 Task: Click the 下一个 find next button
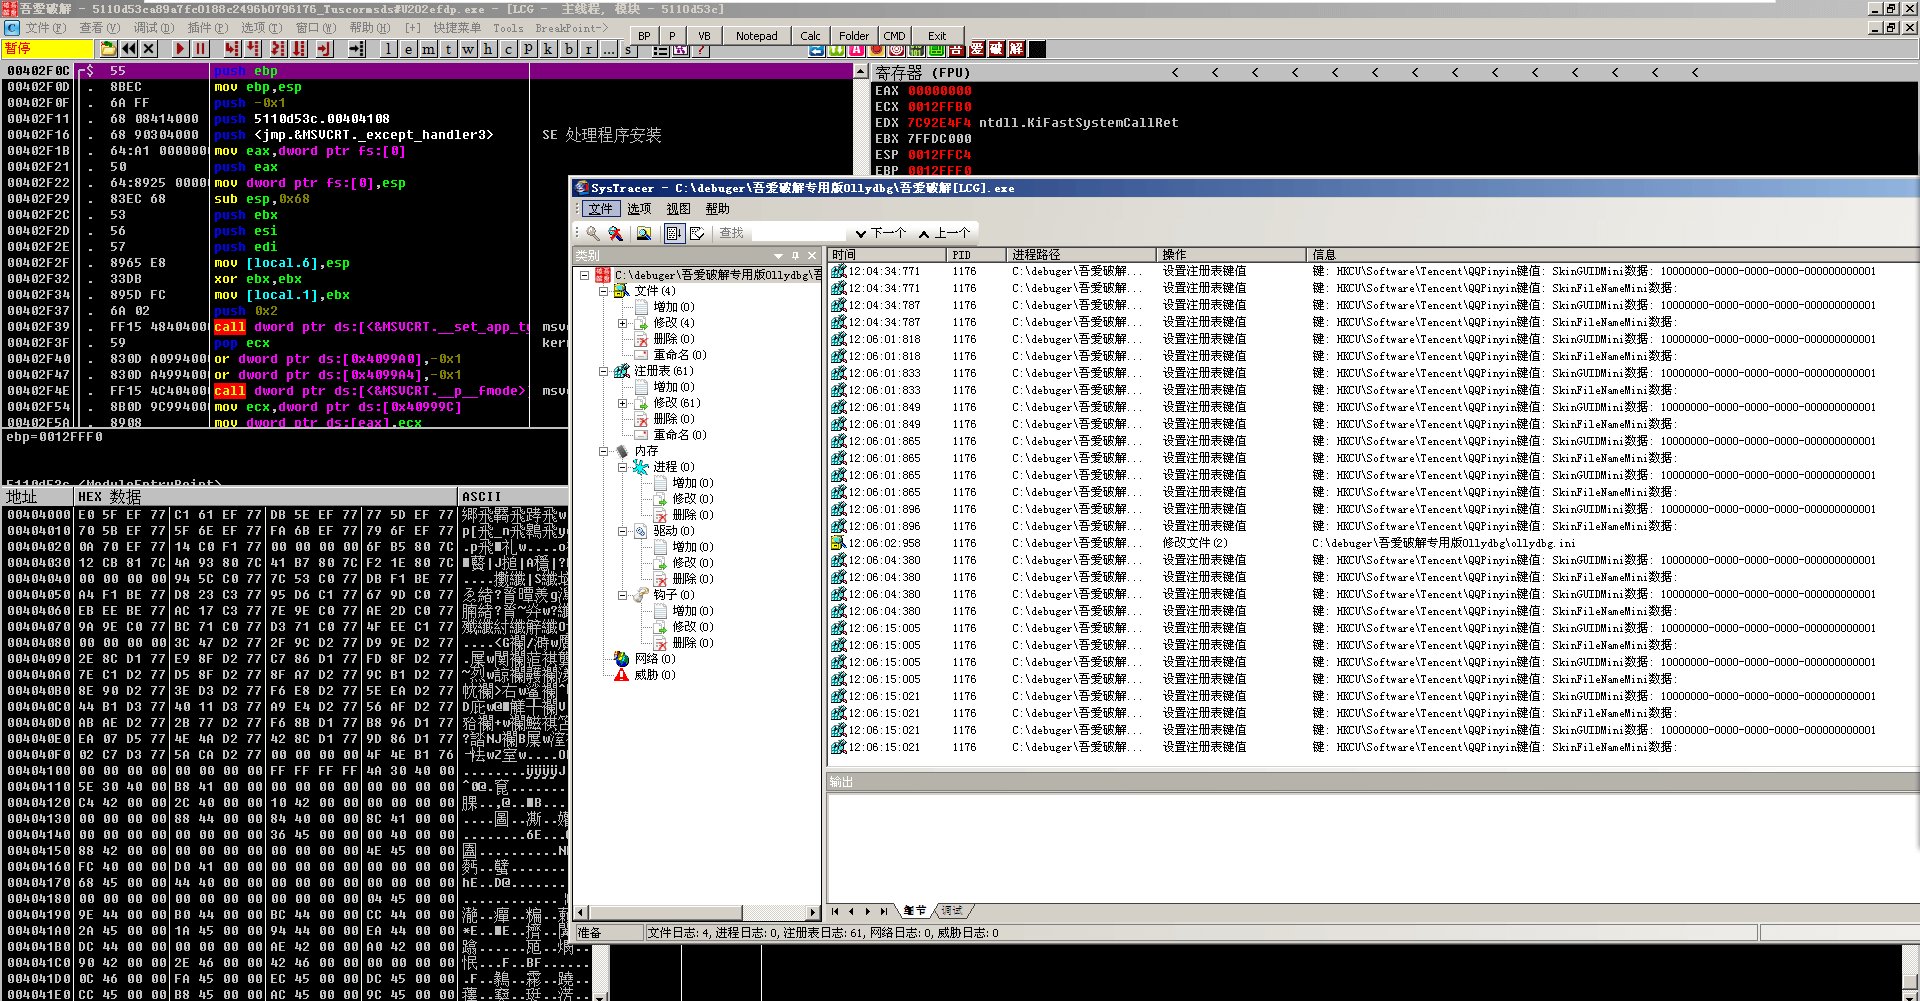coord(880,233)
